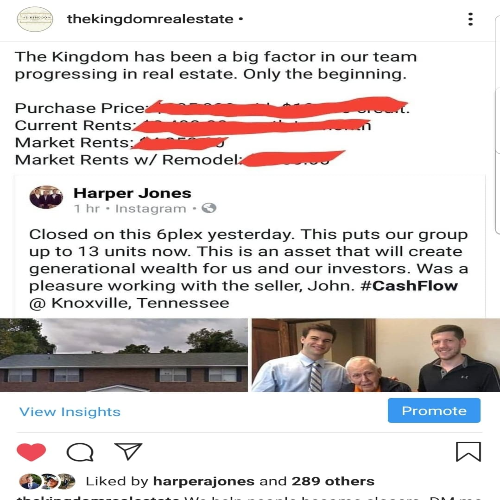This screenshot has height=500, width=500.
Task: Click the Harper Jones profile picture
Action: click(x=46, y=197)
